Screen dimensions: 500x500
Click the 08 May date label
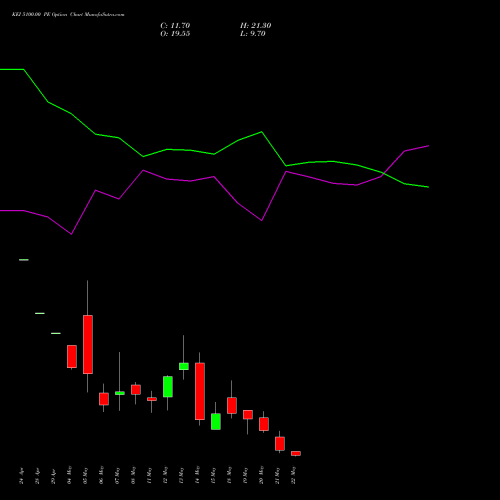click(134, 475)
